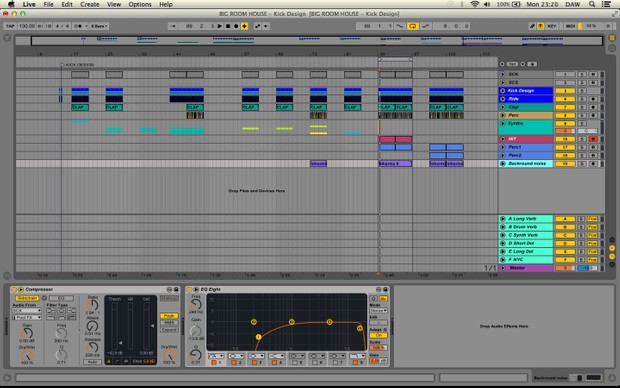Image resolution: width=620 pixels, height=388 pixels.
Task: Open the Create menu
Action: (x=90, y=4)
